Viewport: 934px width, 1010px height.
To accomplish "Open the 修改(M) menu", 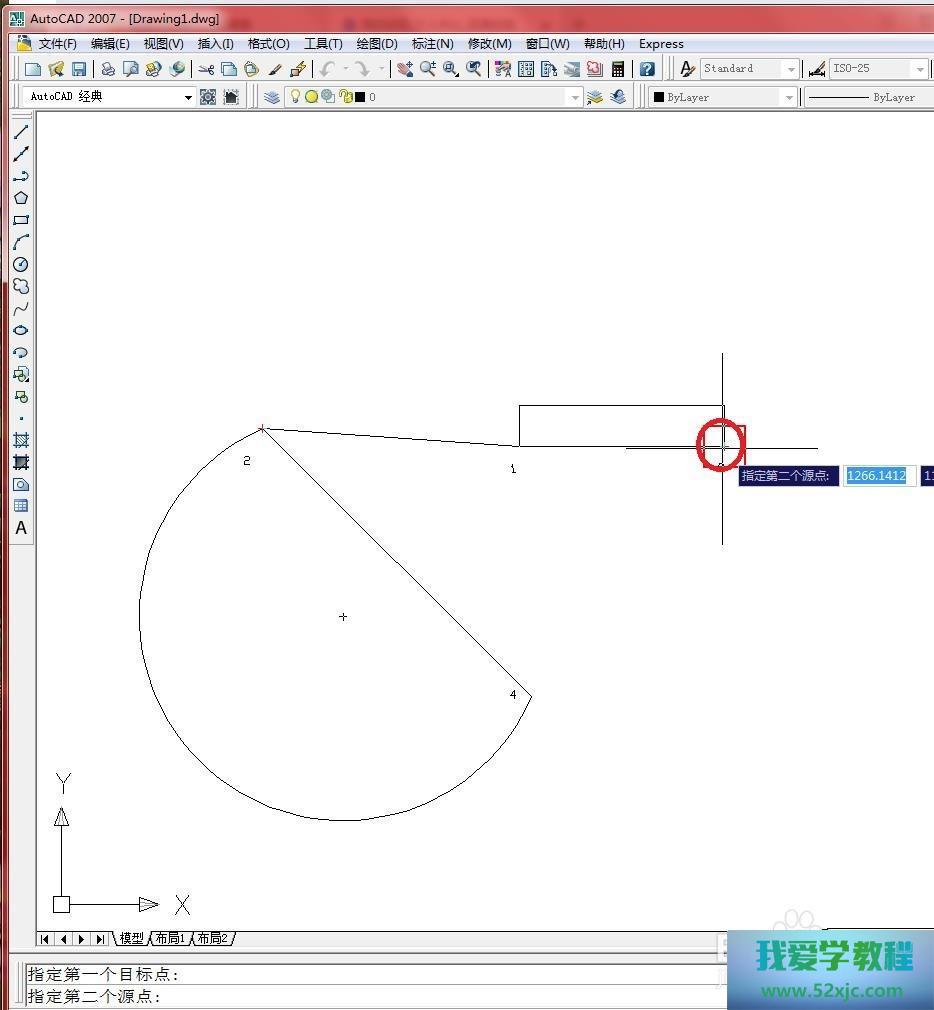I will pos(489,44).
